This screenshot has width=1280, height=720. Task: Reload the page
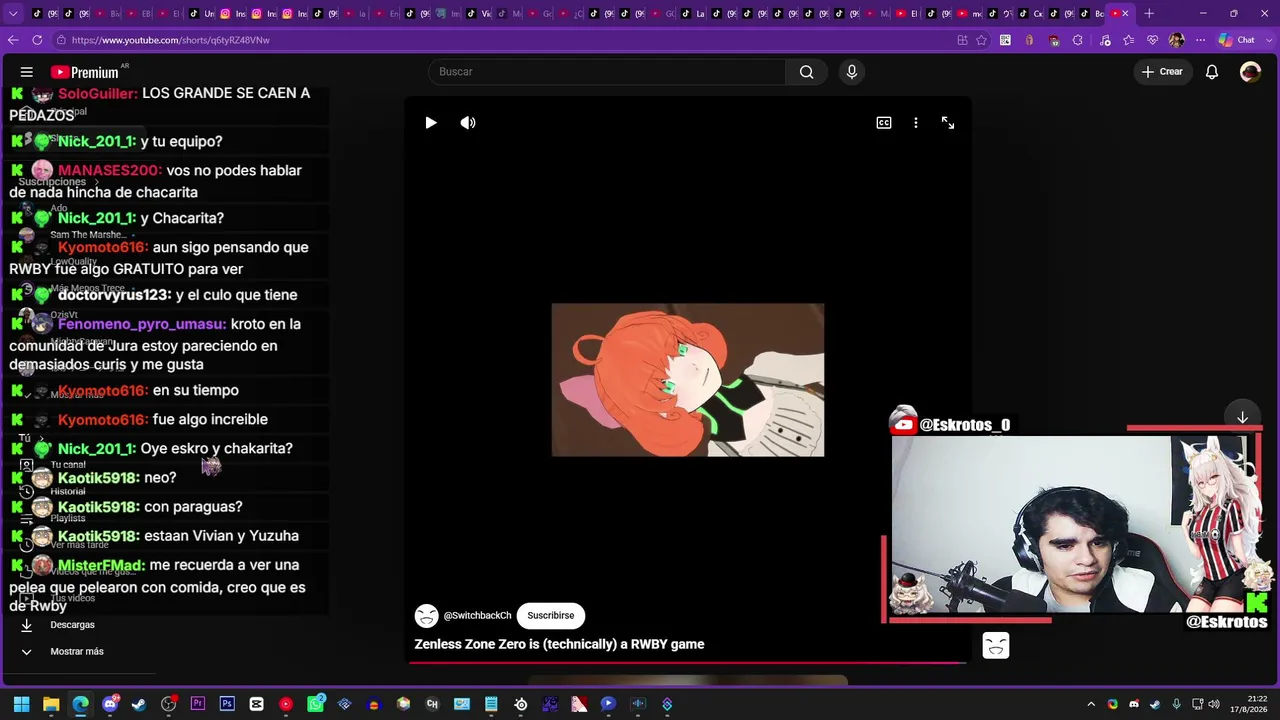click(37, 40)
